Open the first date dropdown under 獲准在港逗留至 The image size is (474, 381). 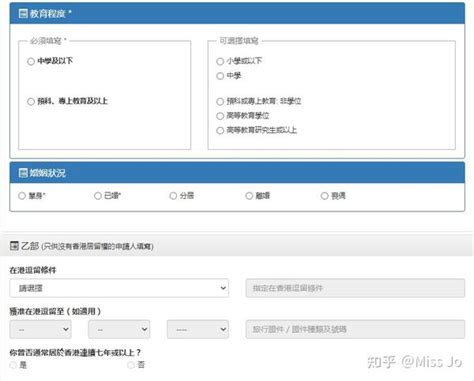[x=41, y=329]
